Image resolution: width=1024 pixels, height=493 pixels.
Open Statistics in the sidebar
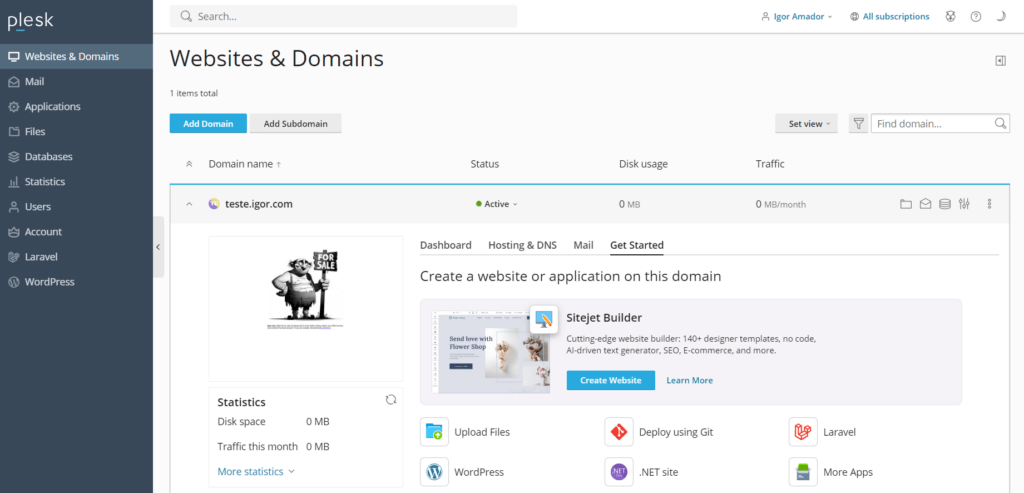point(76,182)
